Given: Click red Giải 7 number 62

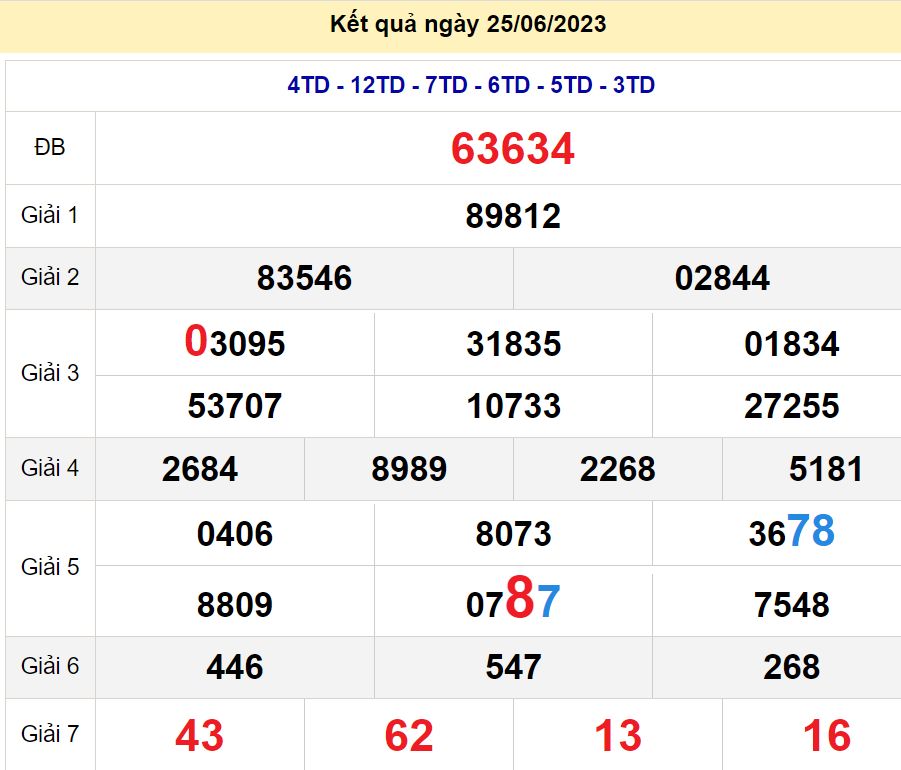Looking at the screenshot, I should pyautogui.click(x=409, y=736).
